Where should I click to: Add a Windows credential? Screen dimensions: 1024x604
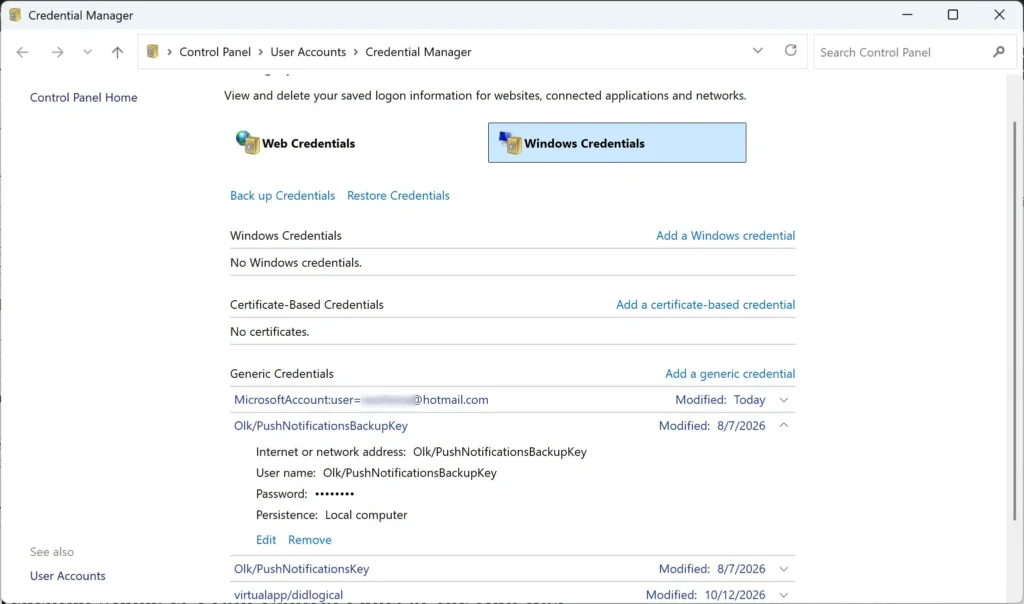click(x=726, y=236)
